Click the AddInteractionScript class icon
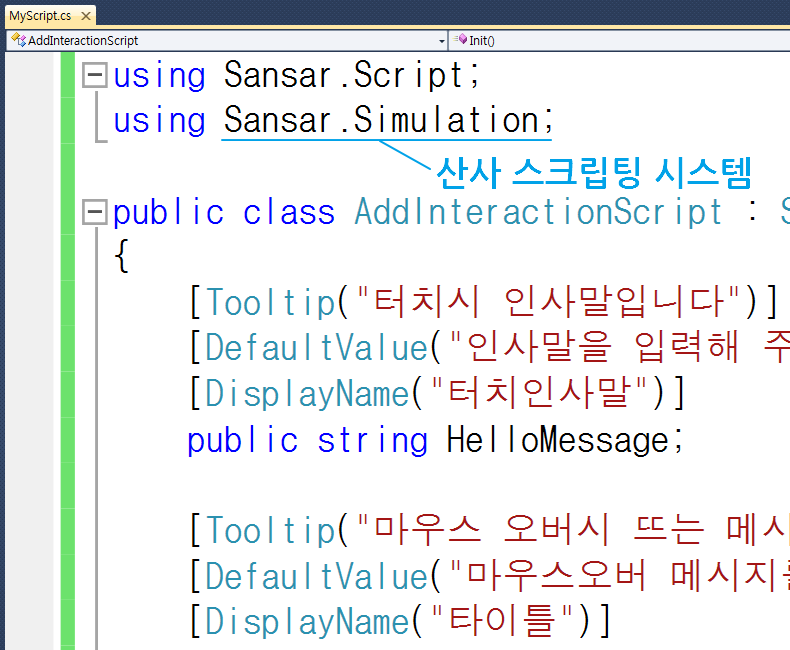Screen dimensions: 790x650 pos(19,40)
